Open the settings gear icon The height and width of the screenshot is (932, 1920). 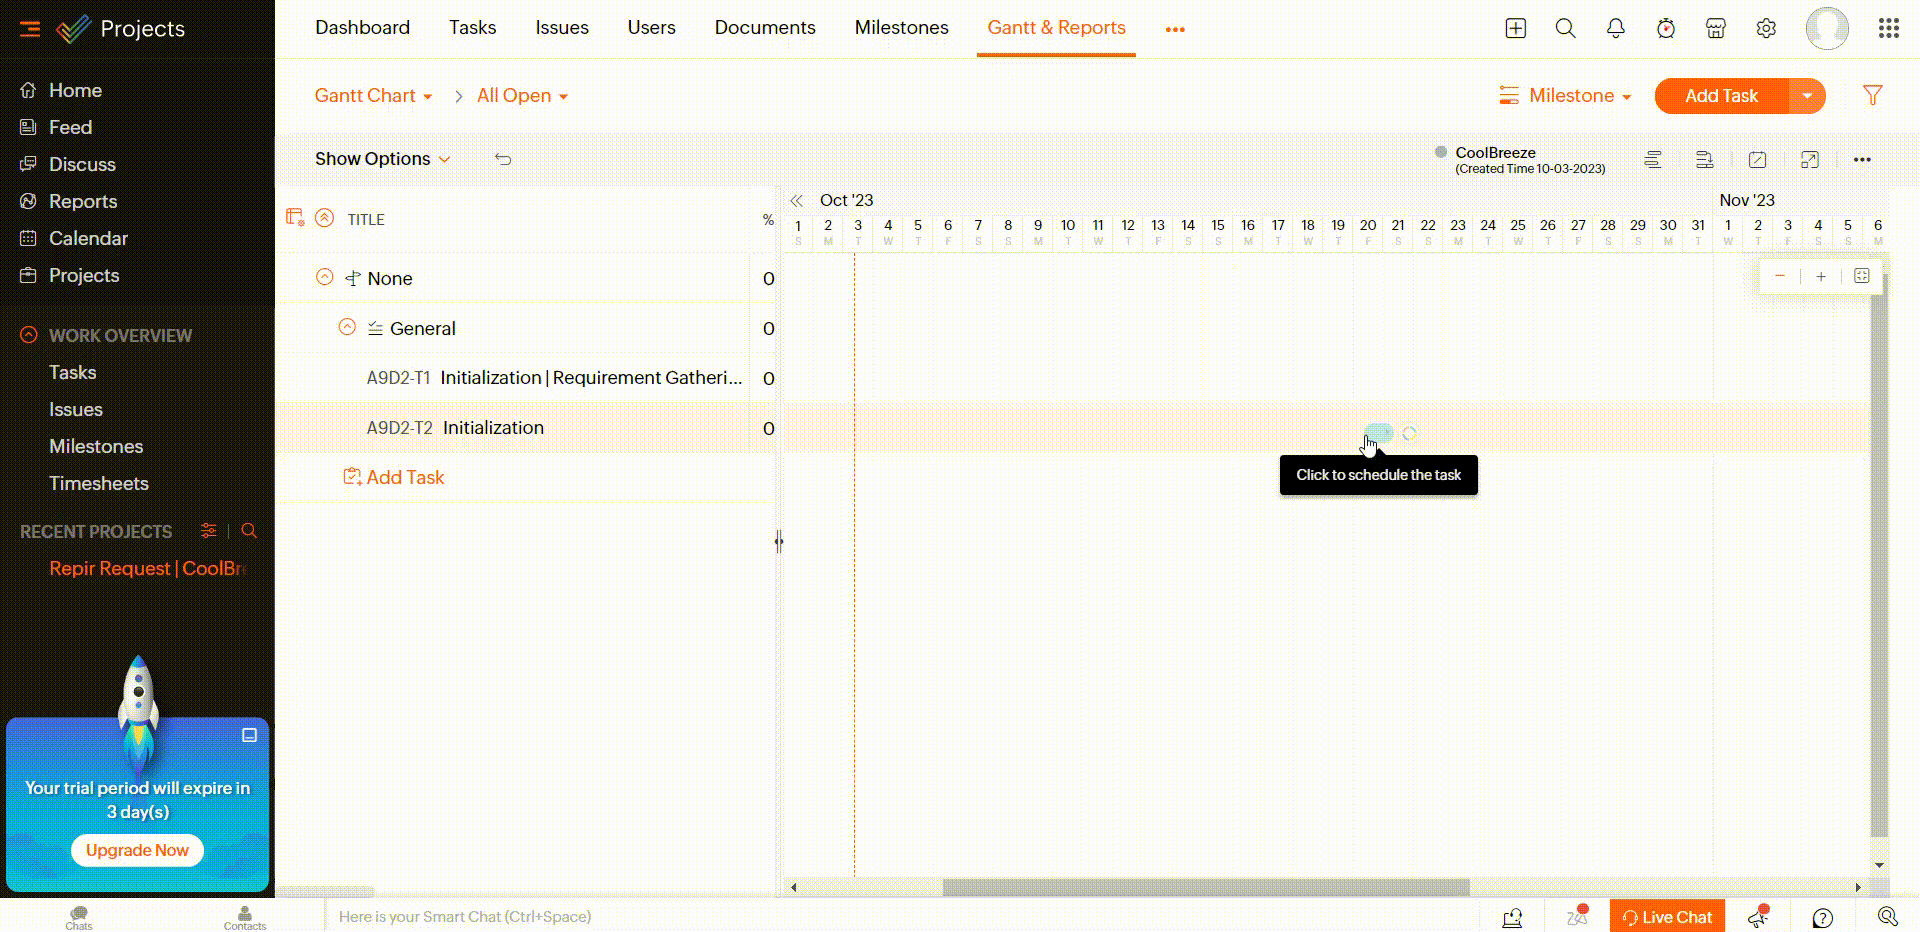[1766, 29]
